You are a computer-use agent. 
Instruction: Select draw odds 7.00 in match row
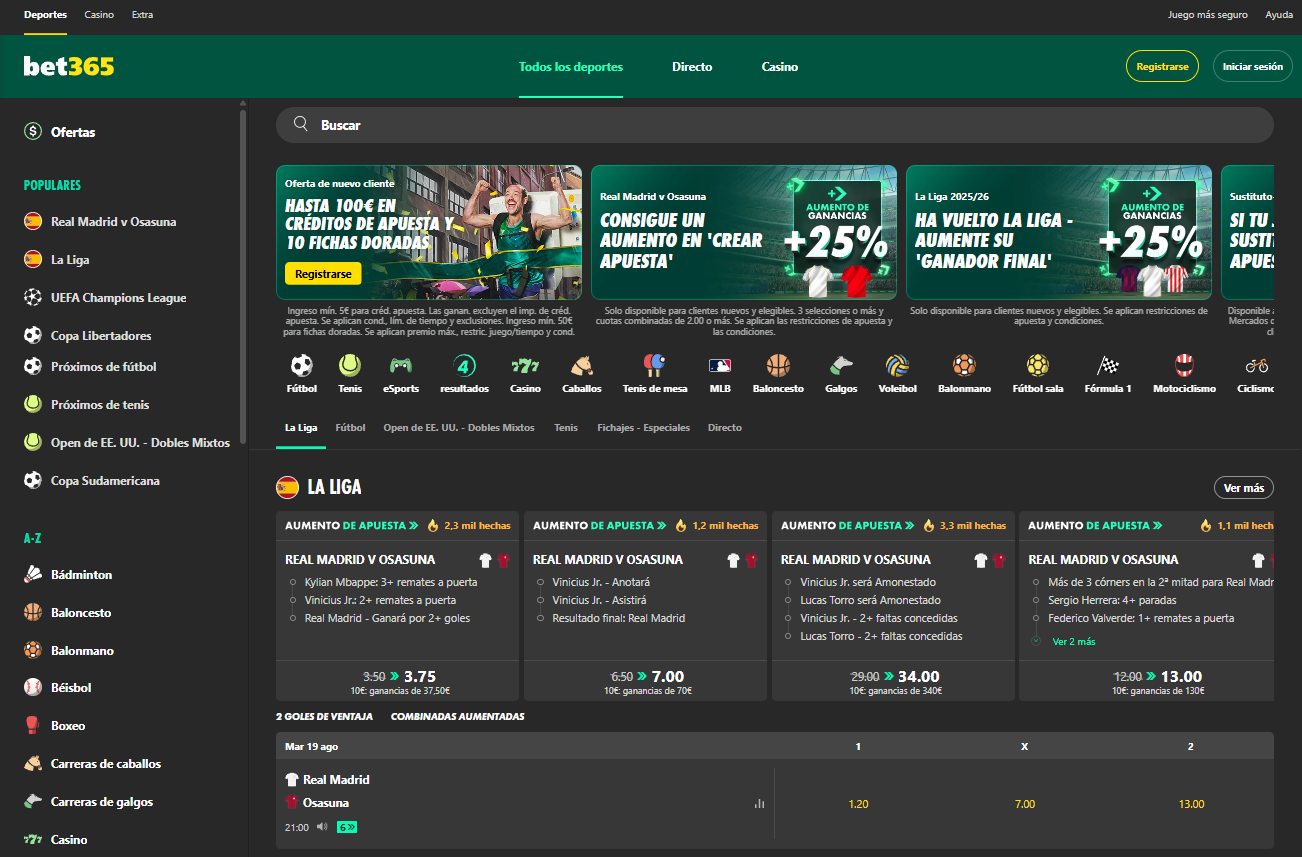[x=1025, y=804]
